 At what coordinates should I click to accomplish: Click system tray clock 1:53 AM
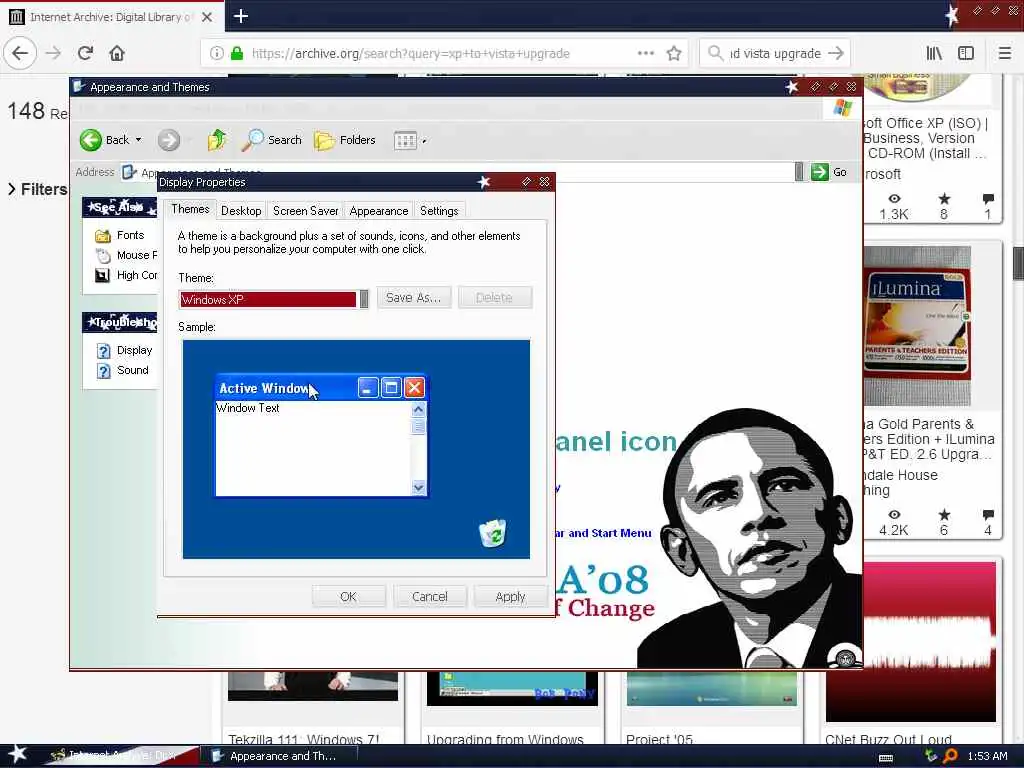[987, 756]
